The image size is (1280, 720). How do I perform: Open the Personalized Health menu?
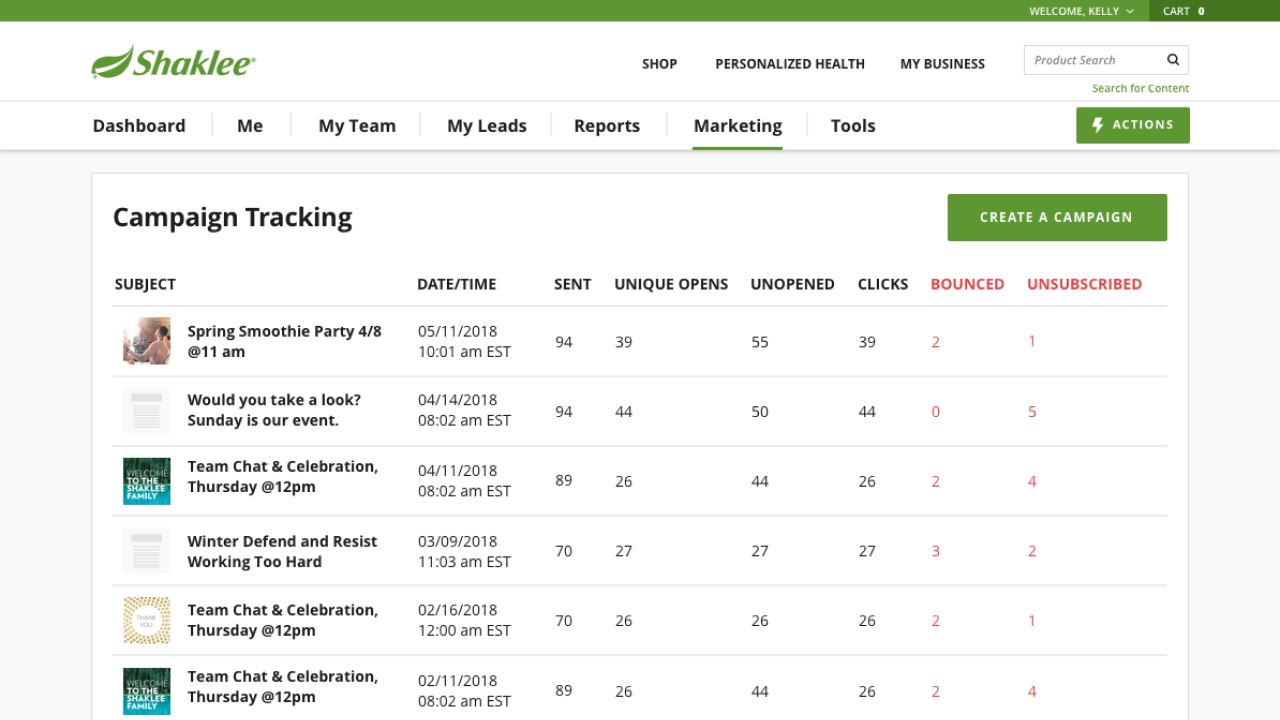pyautogui.click(x=789, y=64)
